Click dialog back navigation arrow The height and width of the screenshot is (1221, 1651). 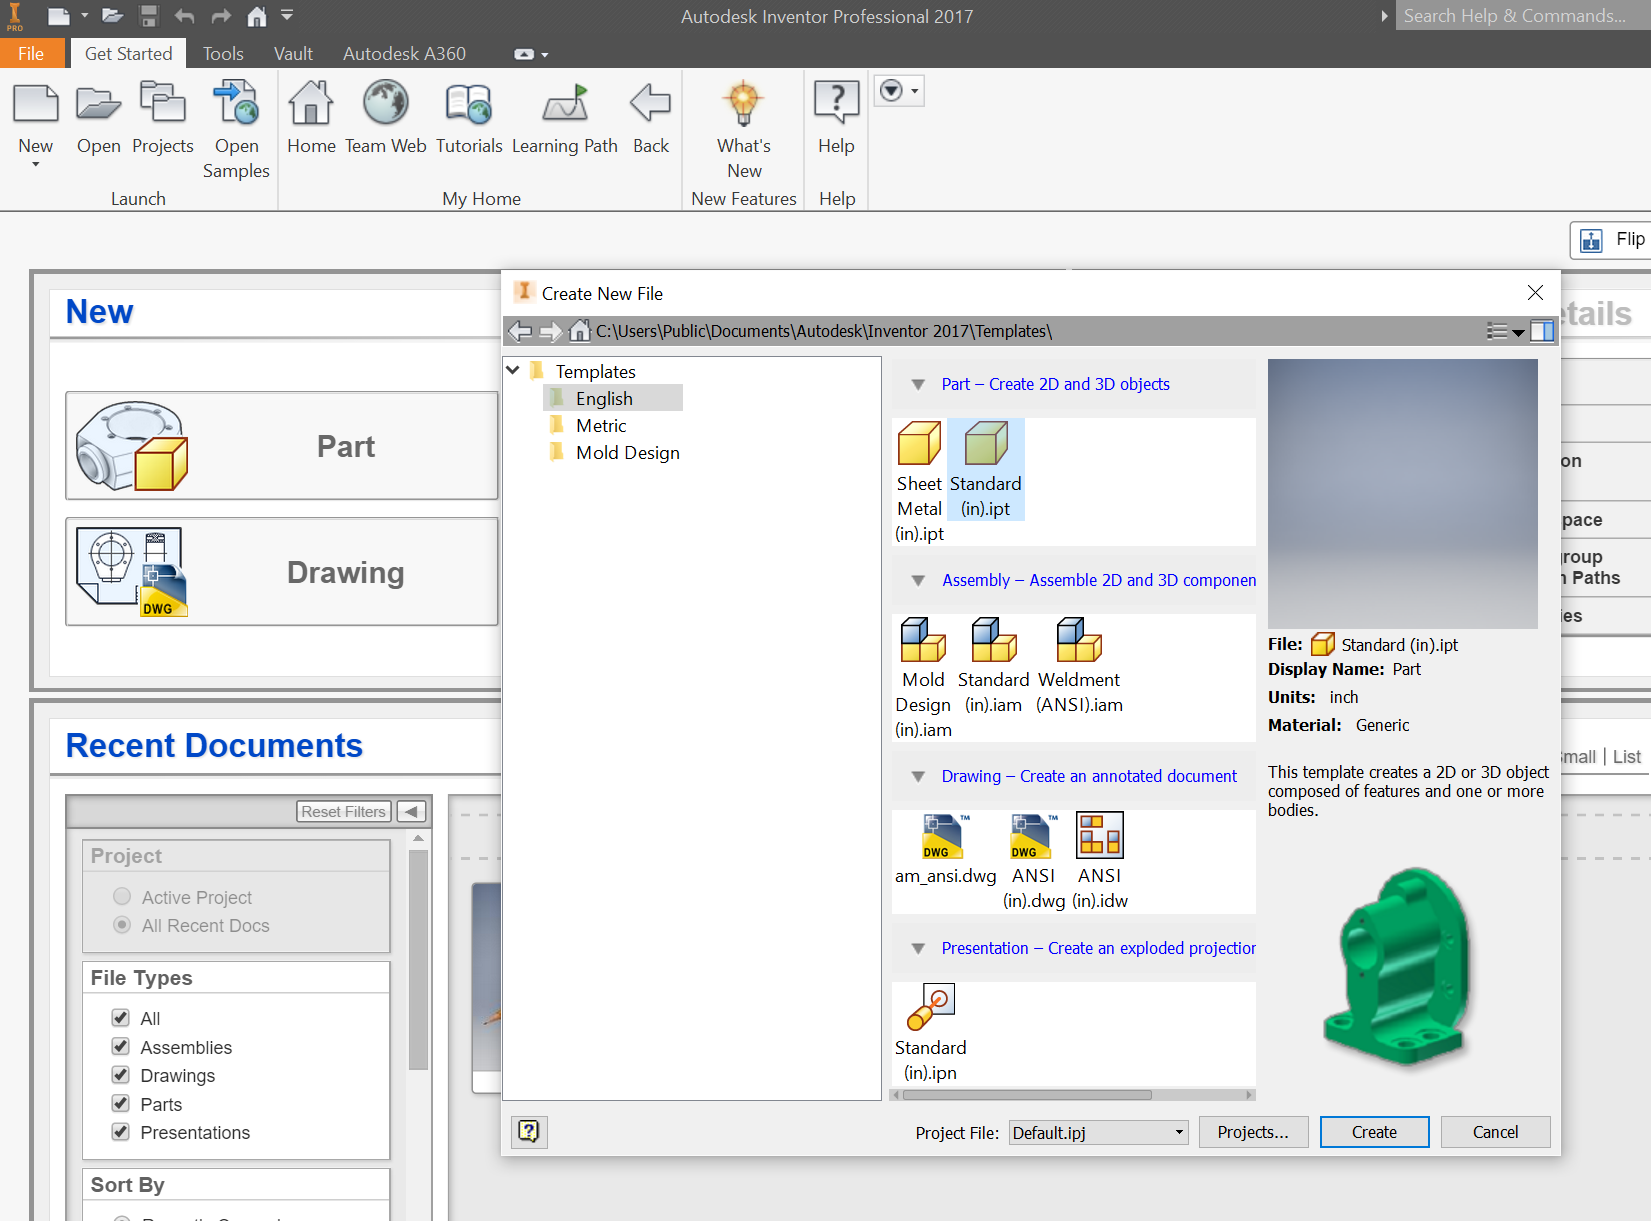(x=519, y=331)
